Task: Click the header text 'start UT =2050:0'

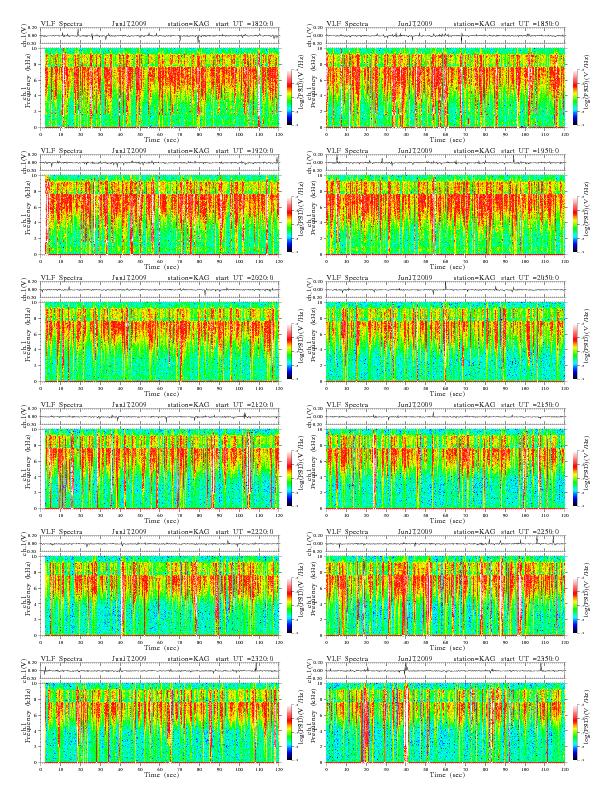Action: point(530,278)
